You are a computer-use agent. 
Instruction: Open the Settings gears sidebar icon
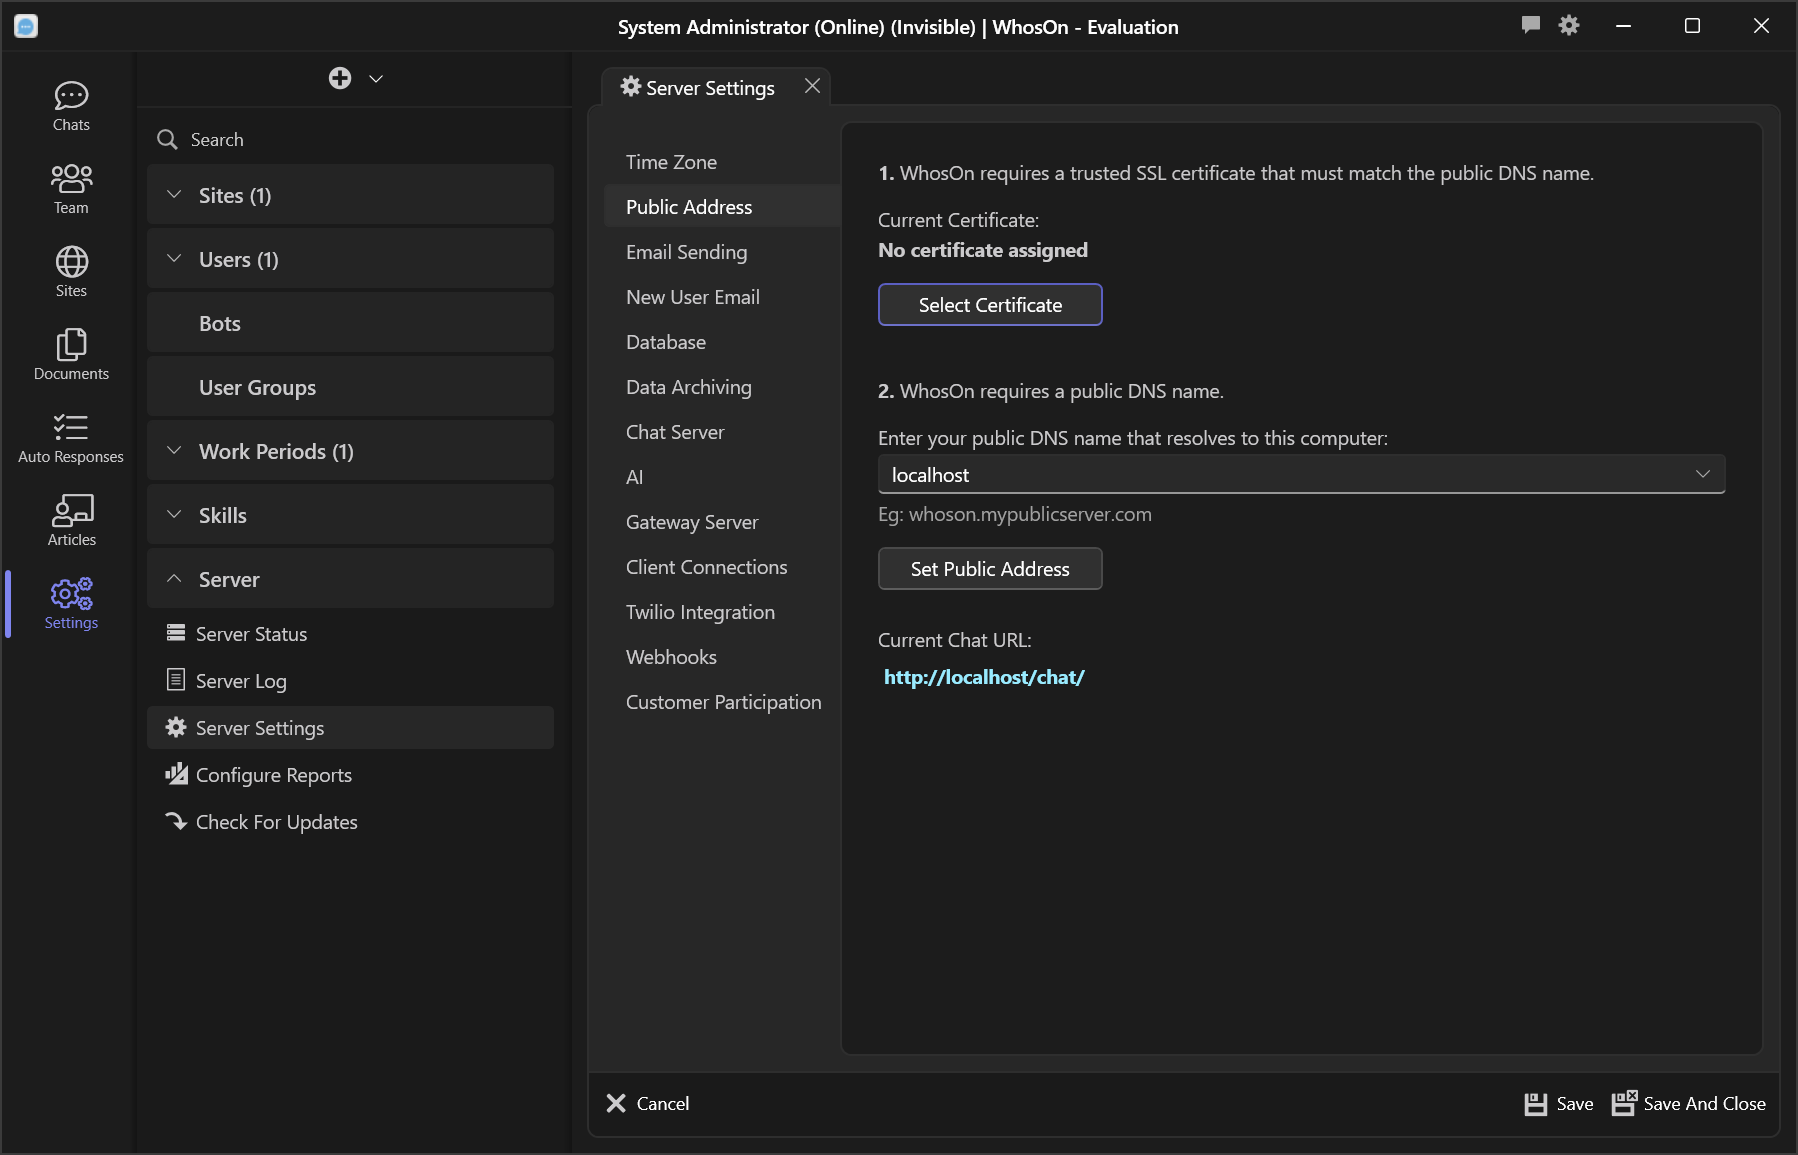point(71,604)
